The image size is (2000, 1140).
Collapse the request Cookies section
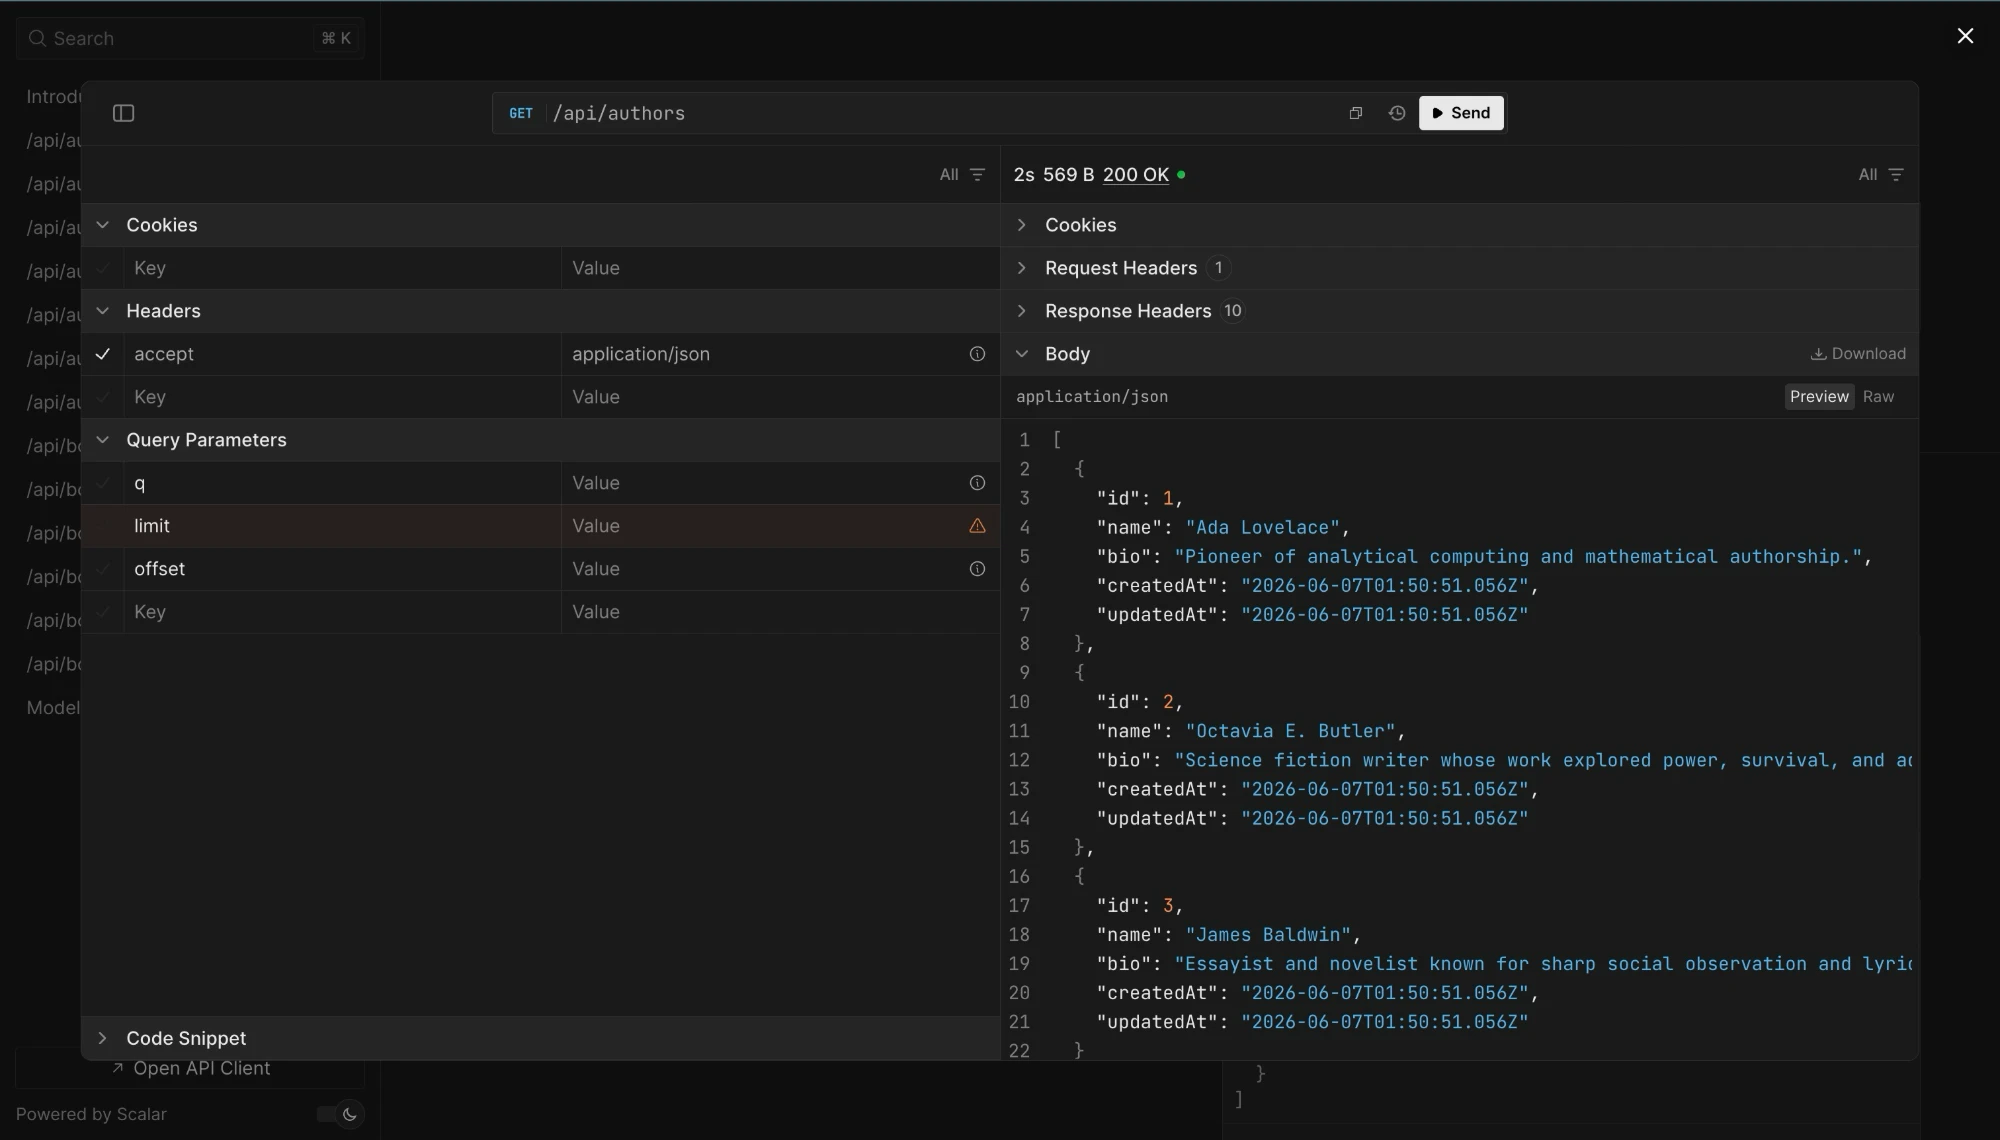(102, 225)
